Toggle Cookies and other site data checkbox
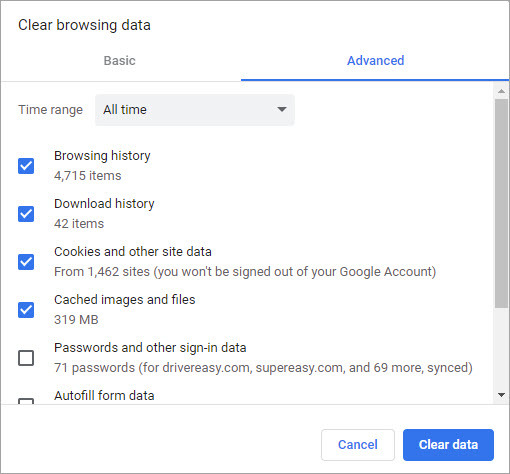510x474 pixels. 26,262
